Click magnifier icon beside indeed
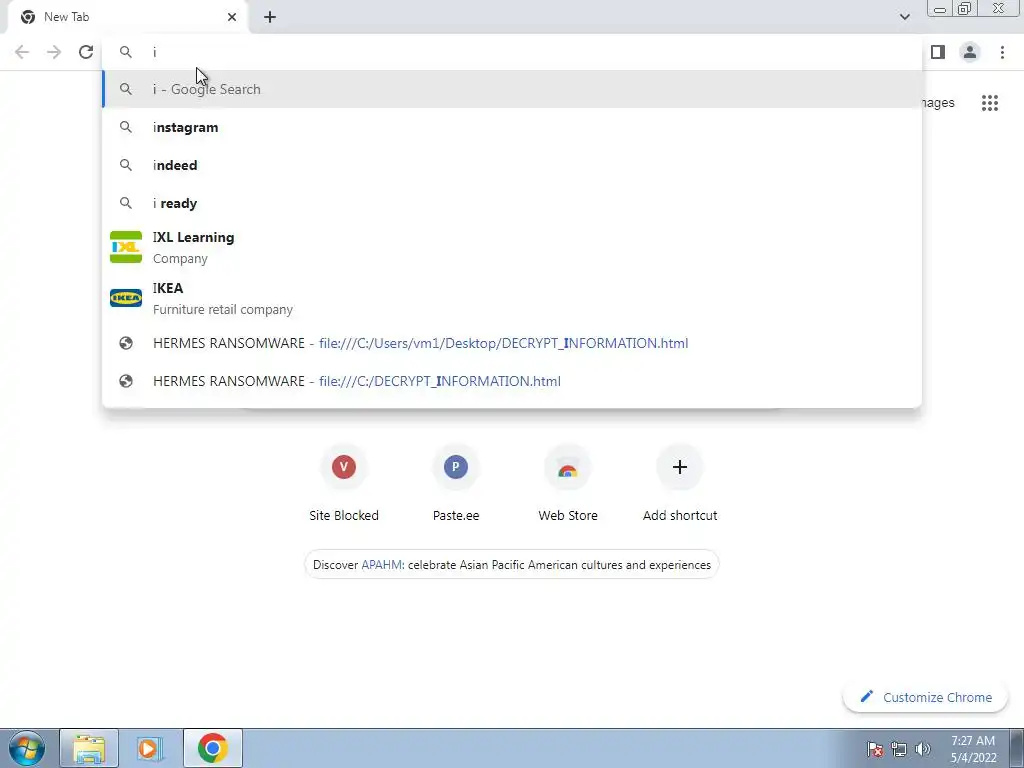The height and width of the screenshot is (768, 1024). [126, 165]
